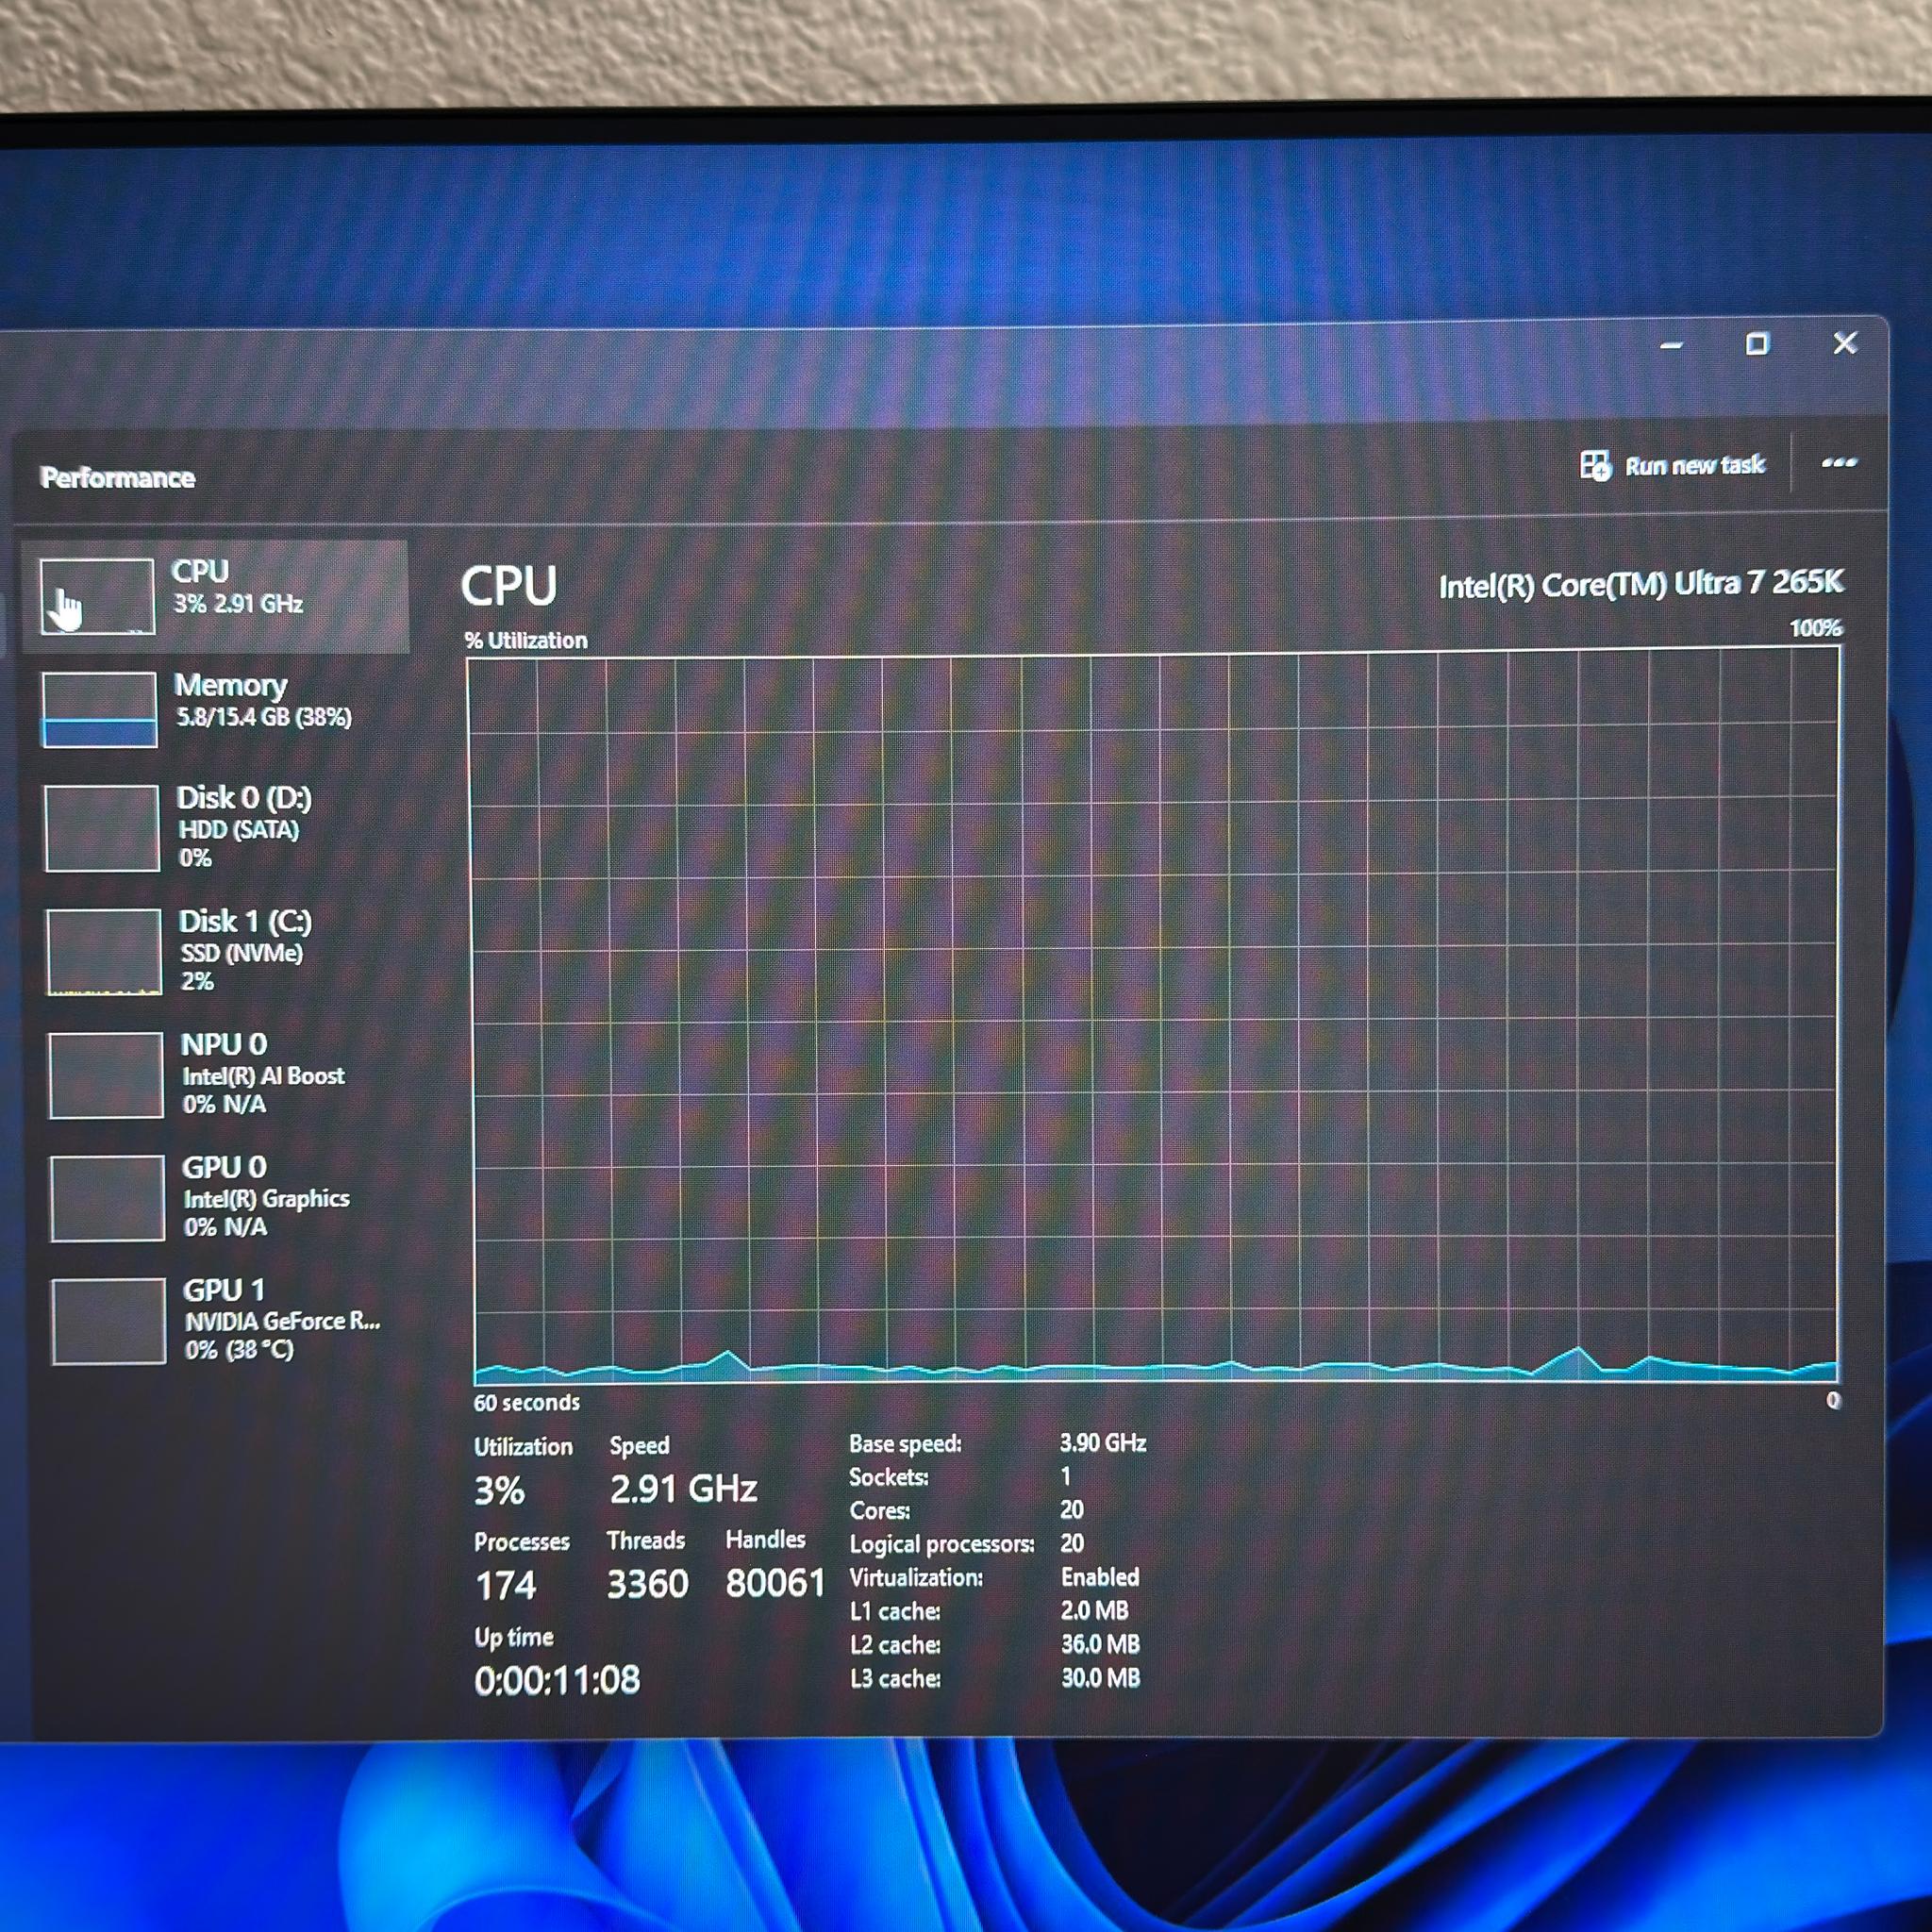Click the 100% graph scale label
Screen dimensions: 1932x1932
(x=1815, y=628)
